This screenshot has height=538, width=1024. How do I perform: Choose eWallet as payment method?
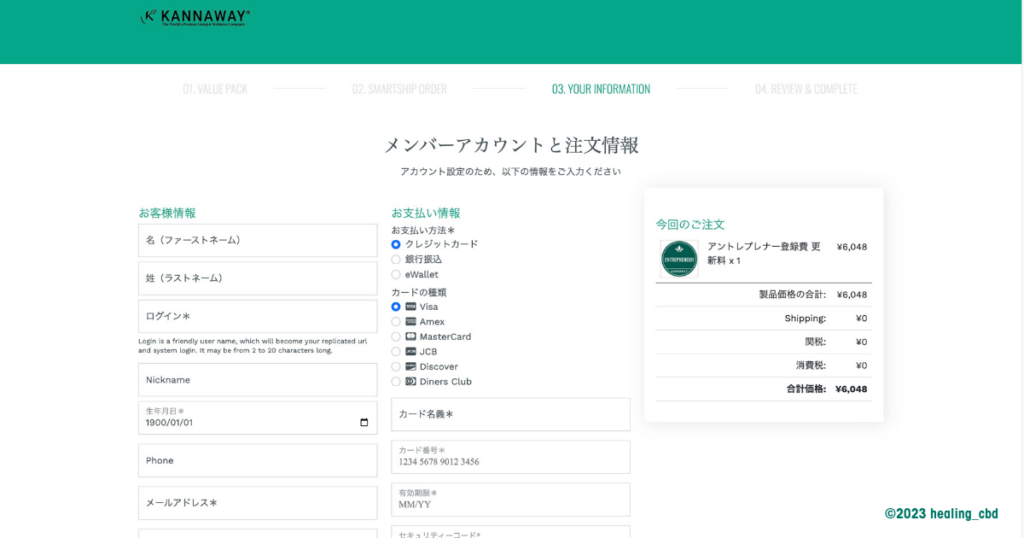(x=396, y=274)
